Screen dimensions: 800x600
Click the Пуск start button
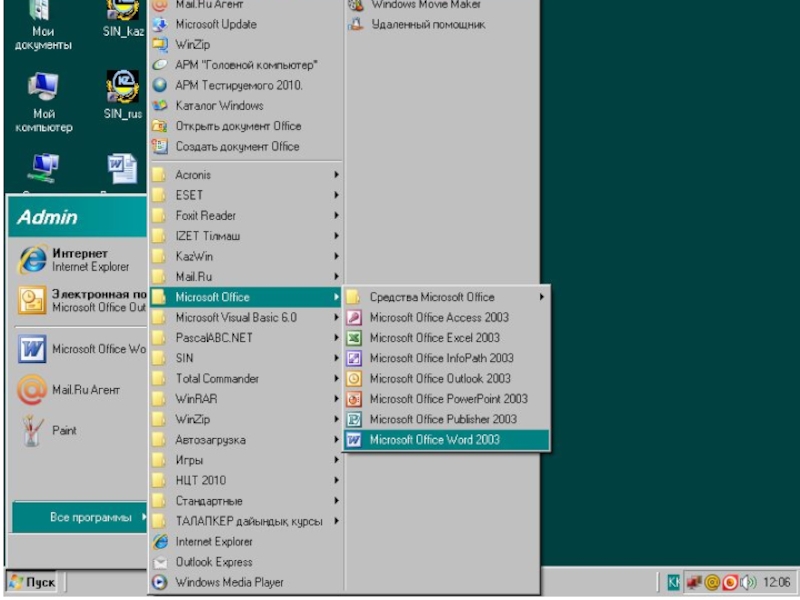pyautogui.click(x=32, y=582)
